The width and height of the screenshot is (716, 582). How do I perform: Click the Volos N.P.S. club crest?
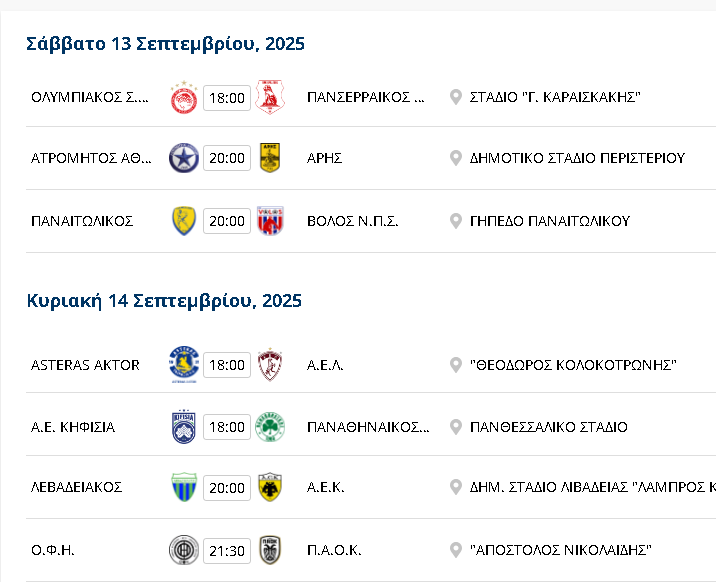pos(270,221)
